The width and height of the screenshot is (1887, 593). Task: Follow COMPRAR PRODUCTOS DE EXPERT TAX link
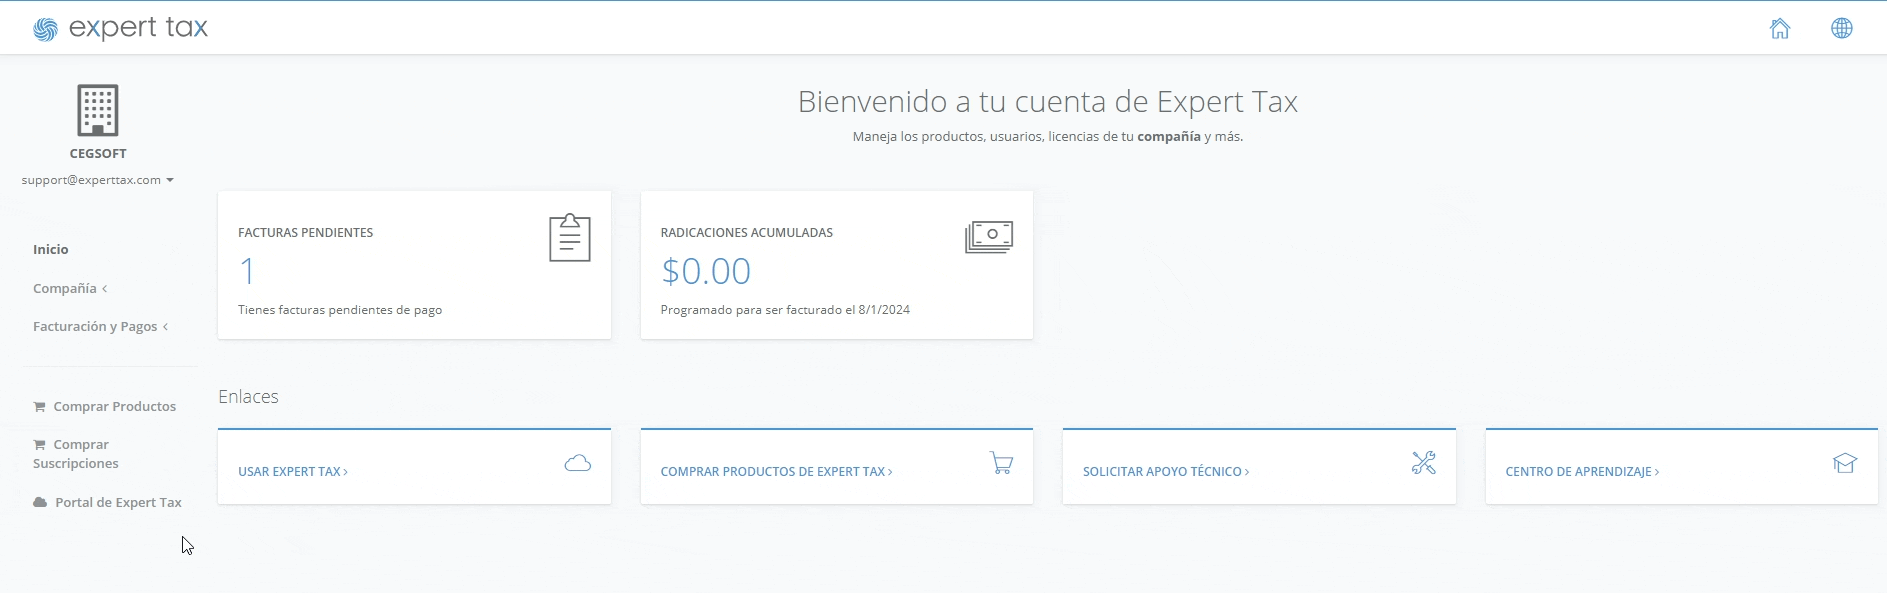[x=776, y=472]
